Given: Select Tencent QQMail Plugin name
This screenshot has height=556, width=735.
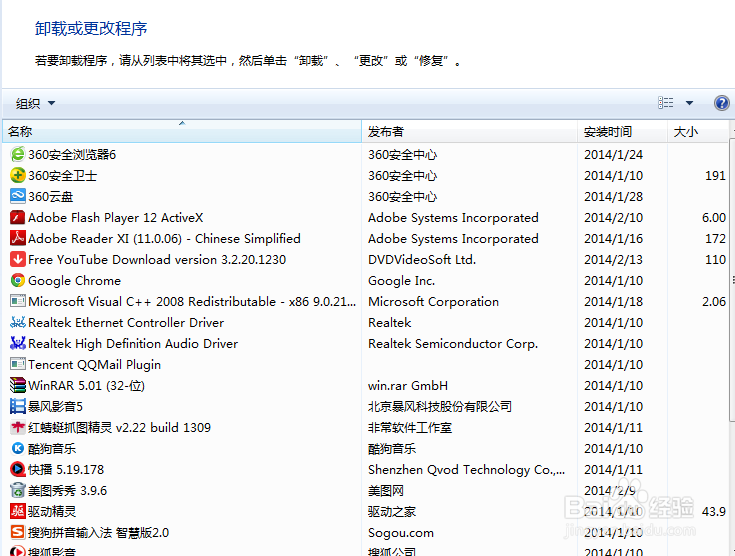Looking at the screenshot, I should coord(94,365).
